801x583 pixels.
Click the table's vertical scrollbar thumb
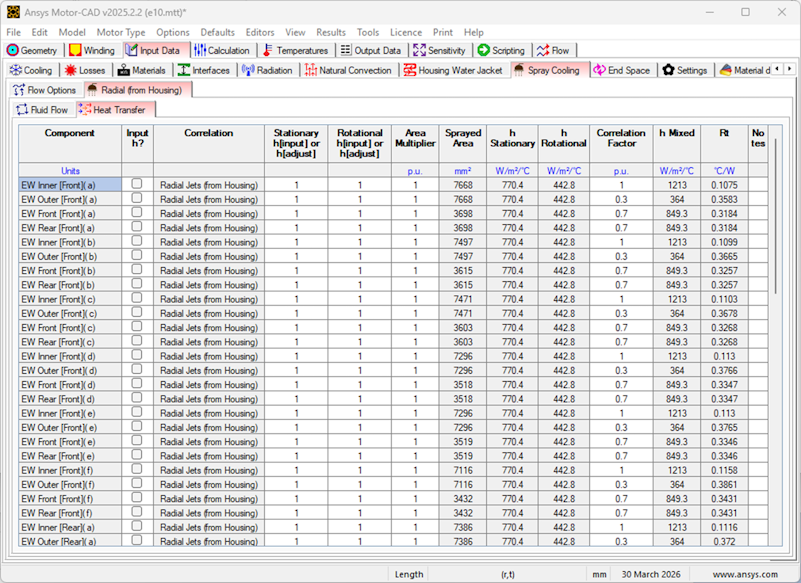(775, 215)
